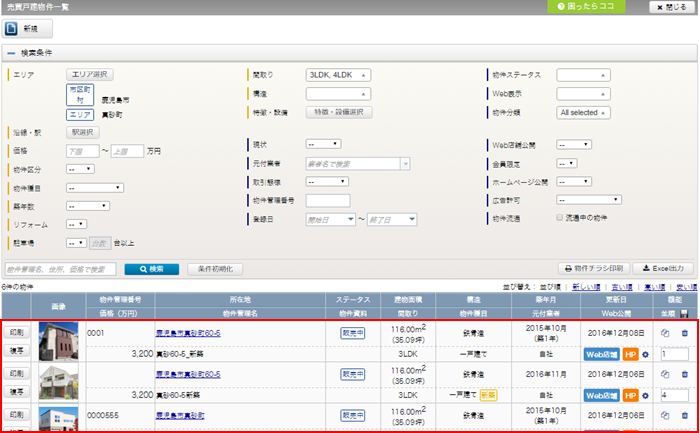Screen dimensions: 700x433
Task: Toggle the エリア mode button below 市区町村
Action: (x=80, y=116)
